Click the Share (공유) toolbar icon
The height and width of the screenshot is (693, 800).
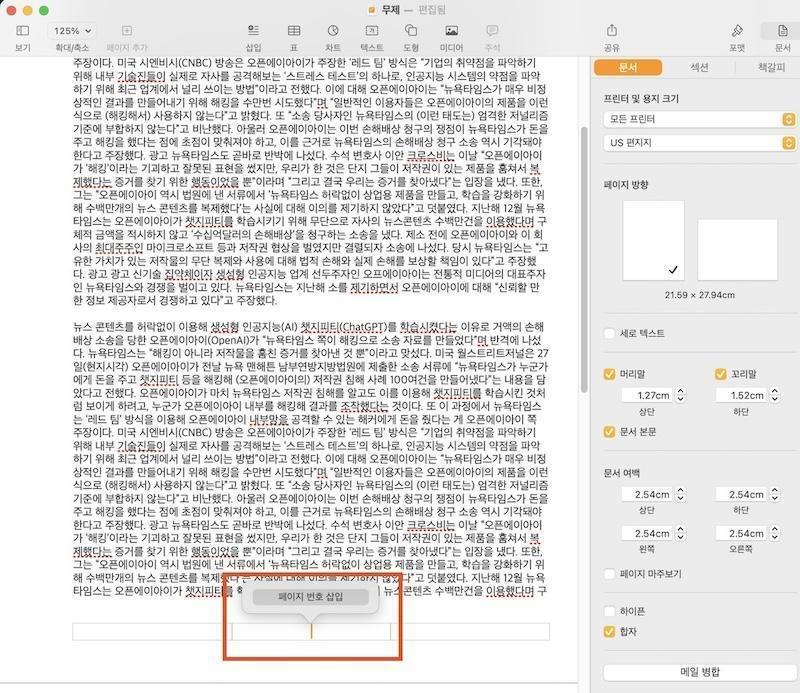(612, 31)
